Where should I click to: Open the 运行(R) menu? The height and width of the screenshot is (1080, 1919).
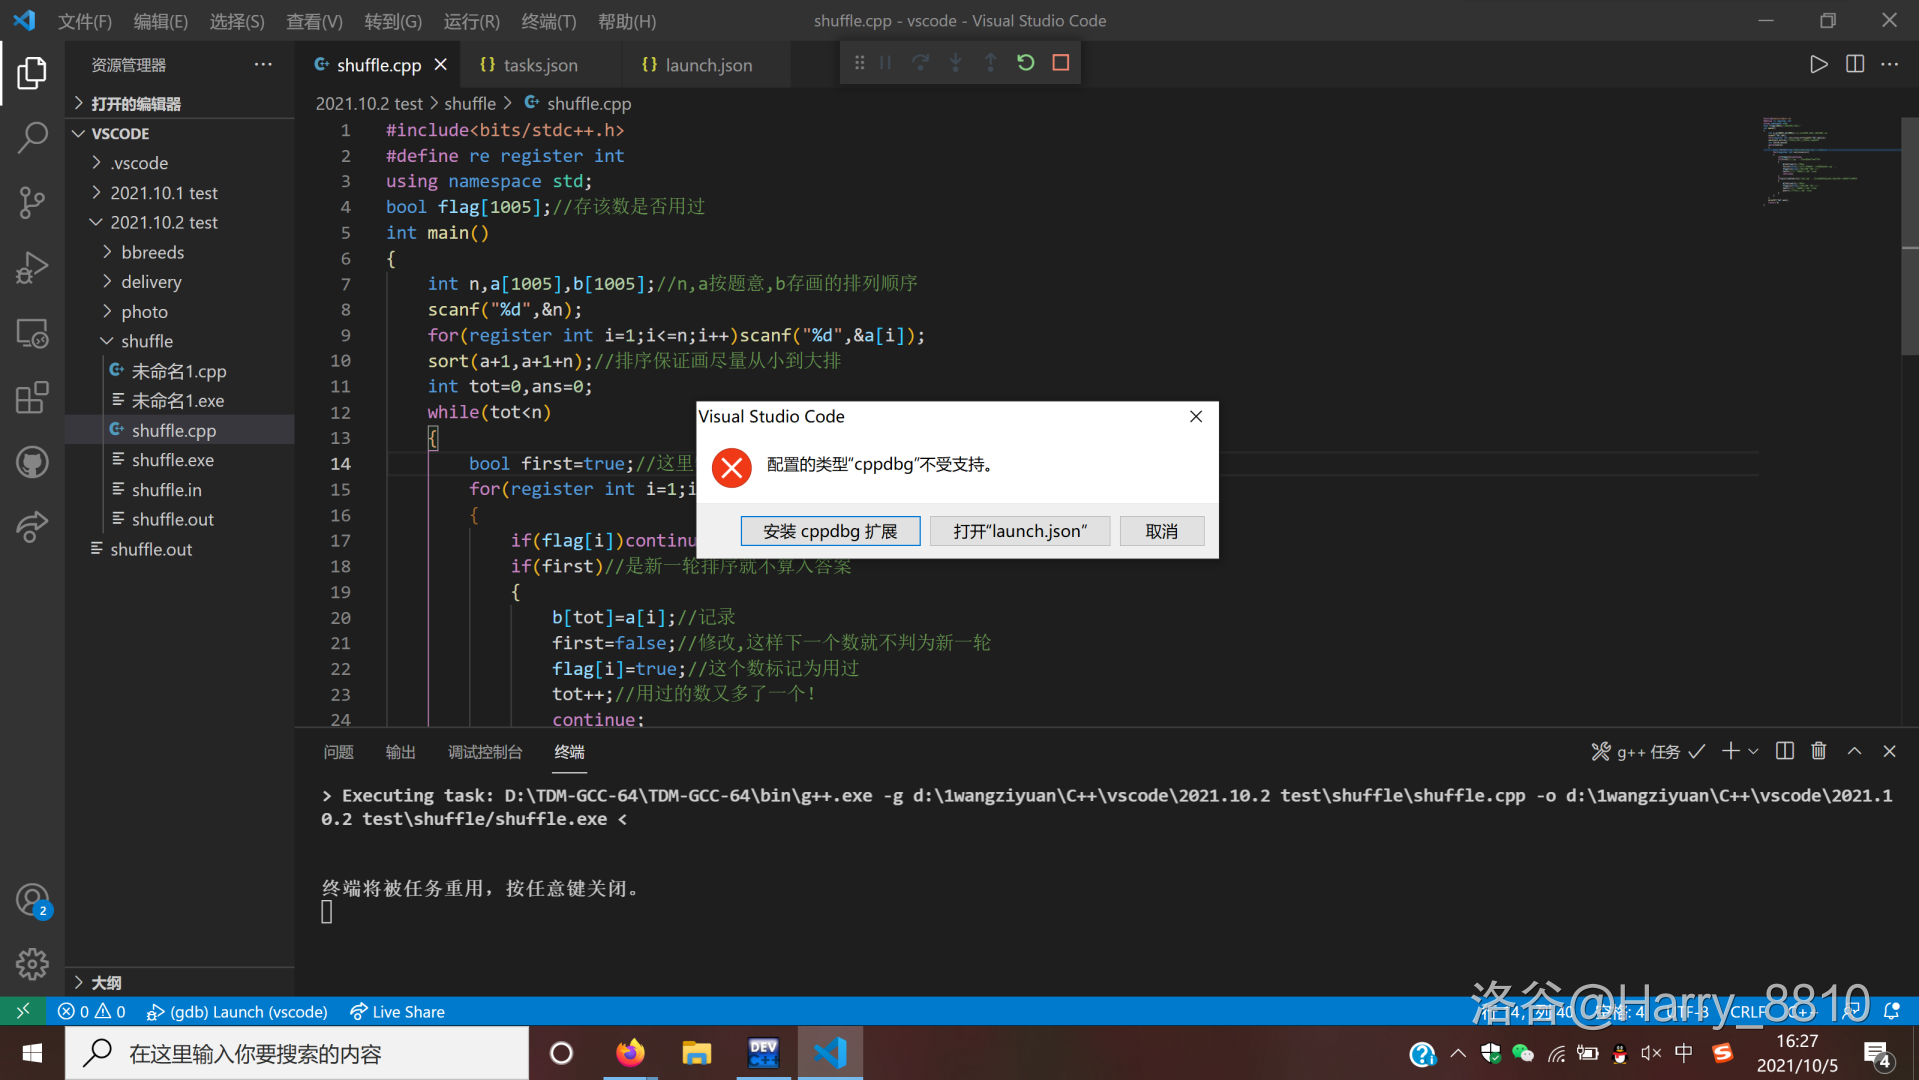tap(471, 21)
